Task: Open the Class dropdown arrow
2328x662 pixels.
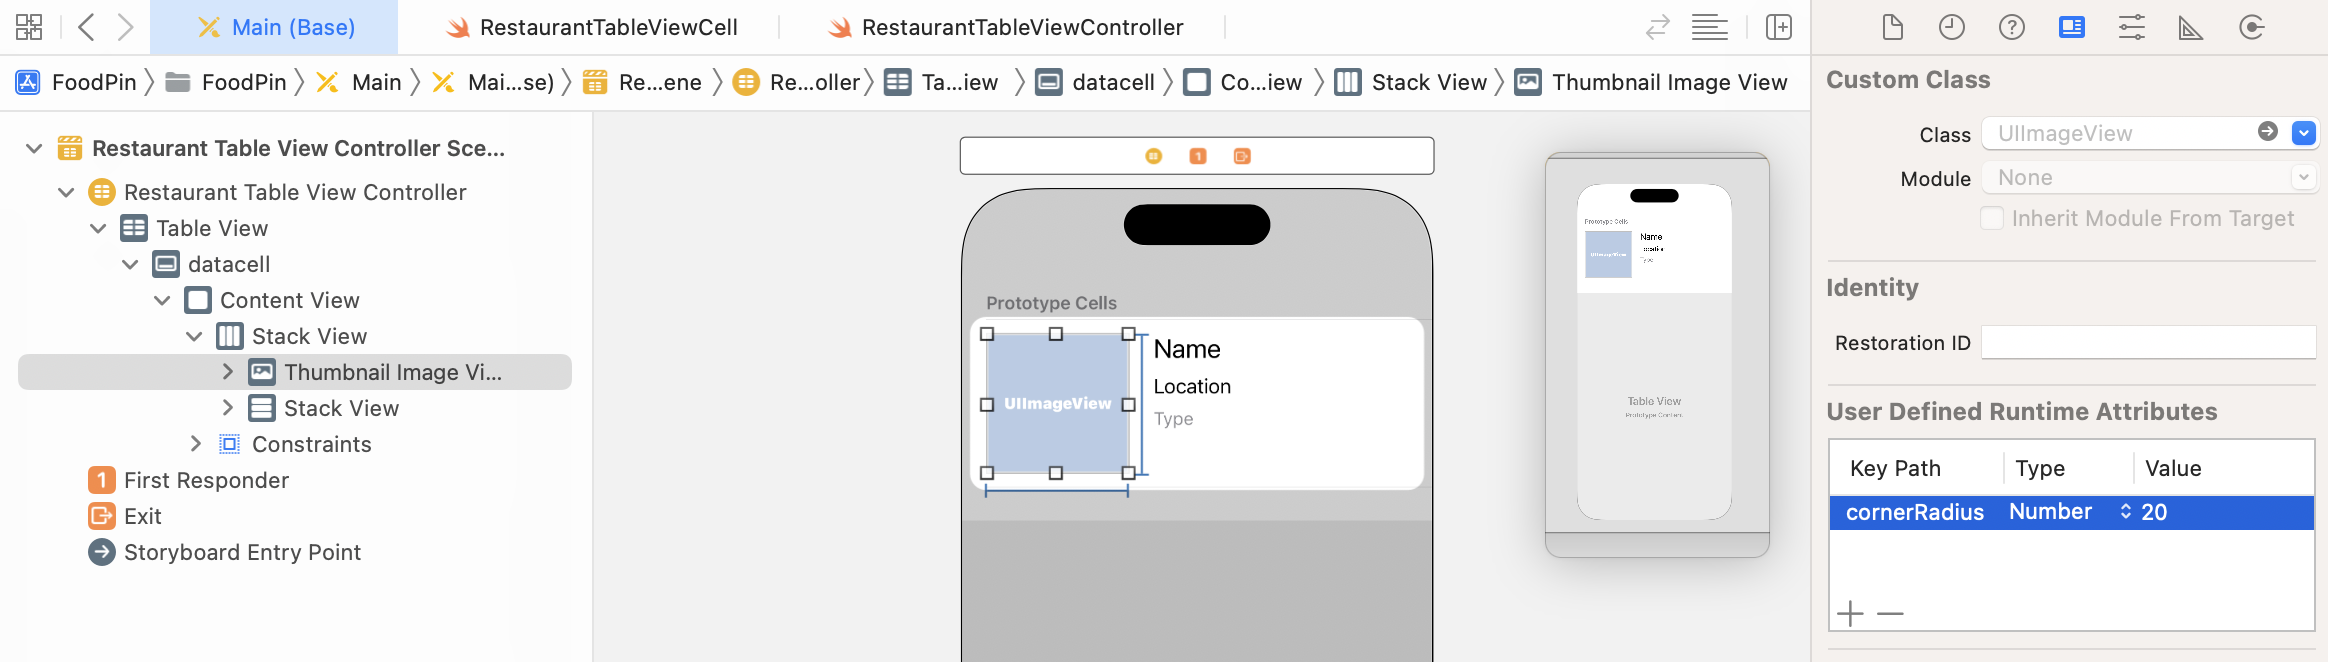Action: coord(2304,133)
